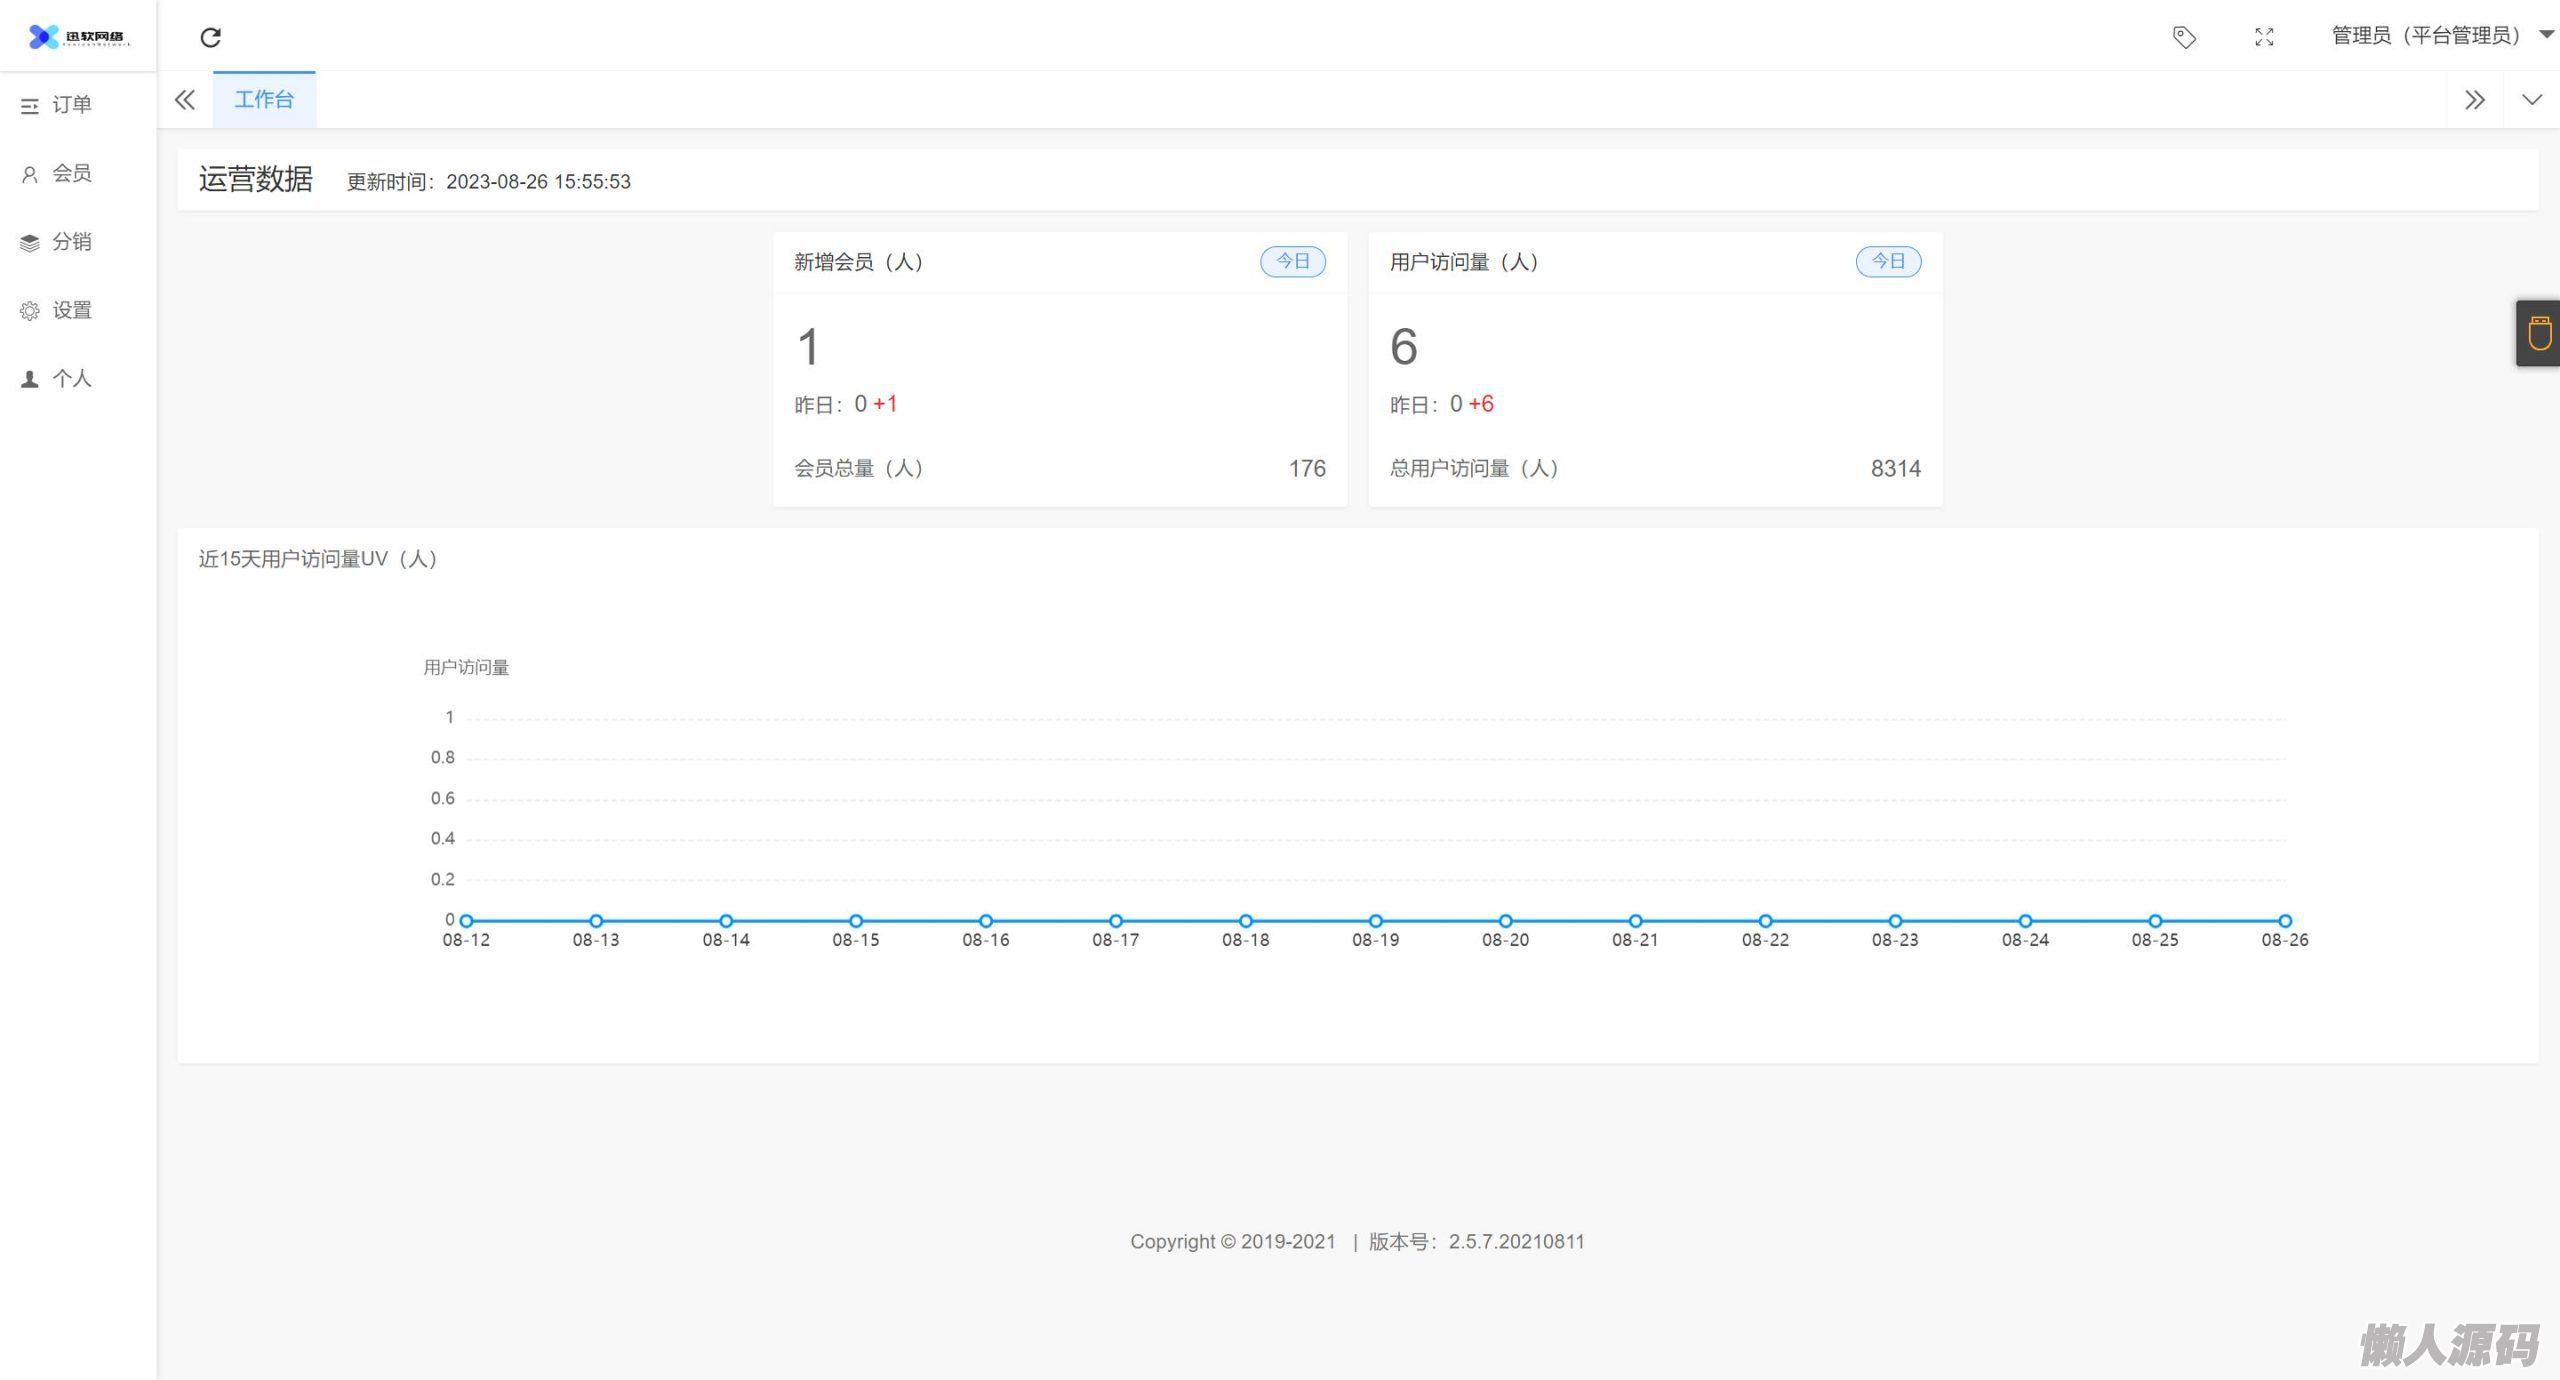The image size is (2560, 1380).
Task: Select the 工作台 workbench tab
Action: pos(264,100)
